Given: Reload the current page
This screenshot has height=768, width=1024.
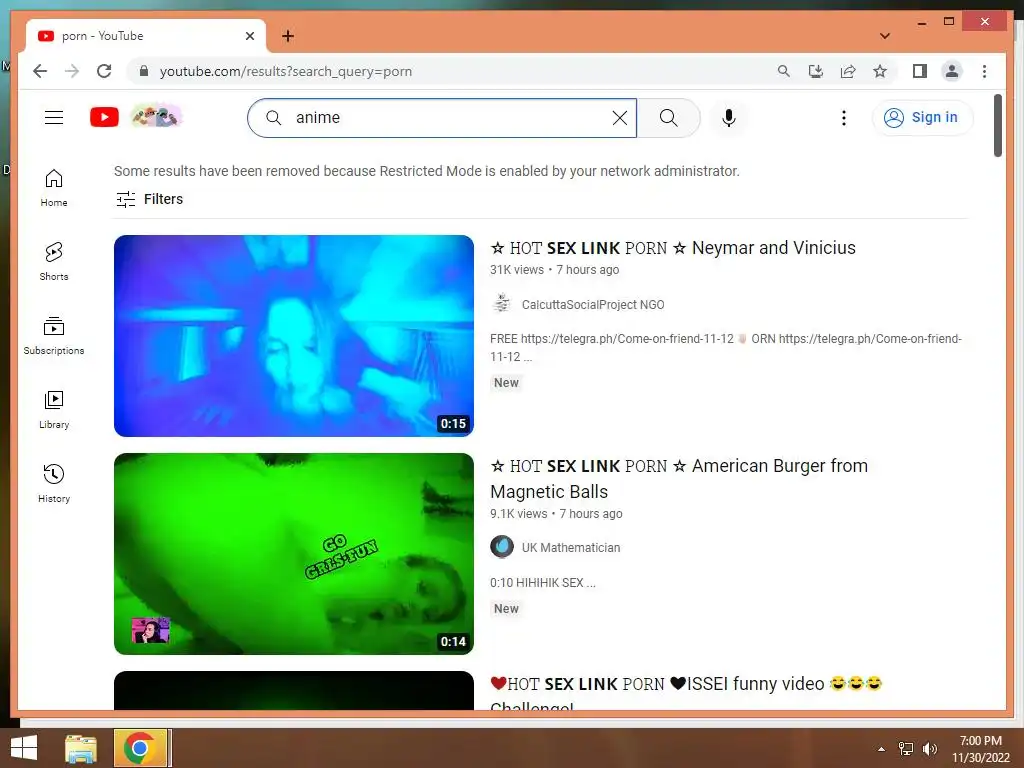Looking at the screenshot, I should click(104, 71).
